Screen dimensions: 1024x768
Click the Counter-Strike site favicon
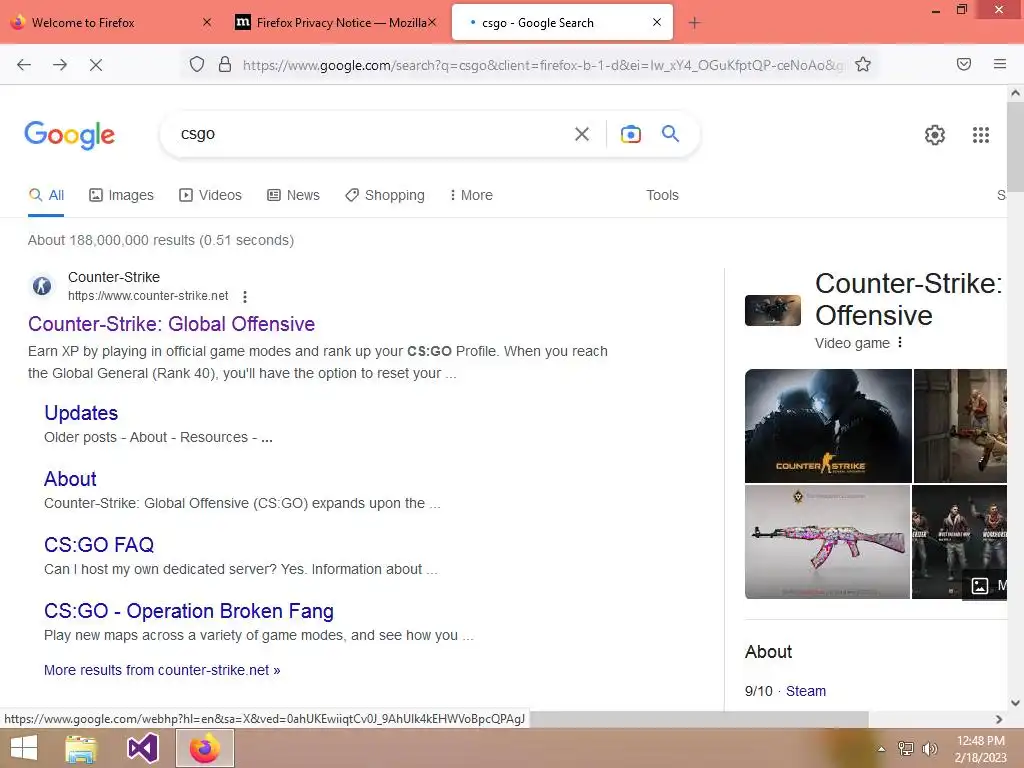(42, 285)
